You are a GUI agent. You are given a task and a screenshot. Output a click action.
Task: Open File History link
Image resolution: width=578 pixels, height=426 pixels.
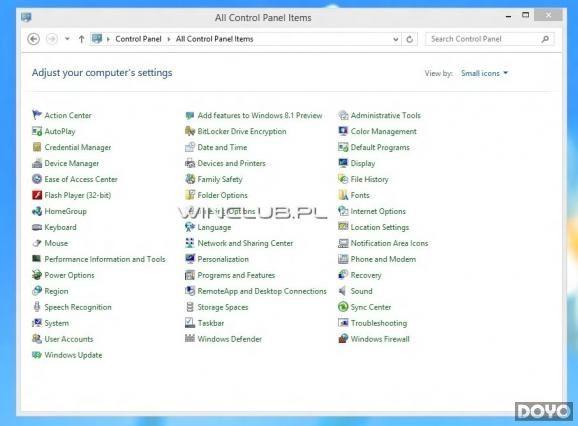coord(369,179)
